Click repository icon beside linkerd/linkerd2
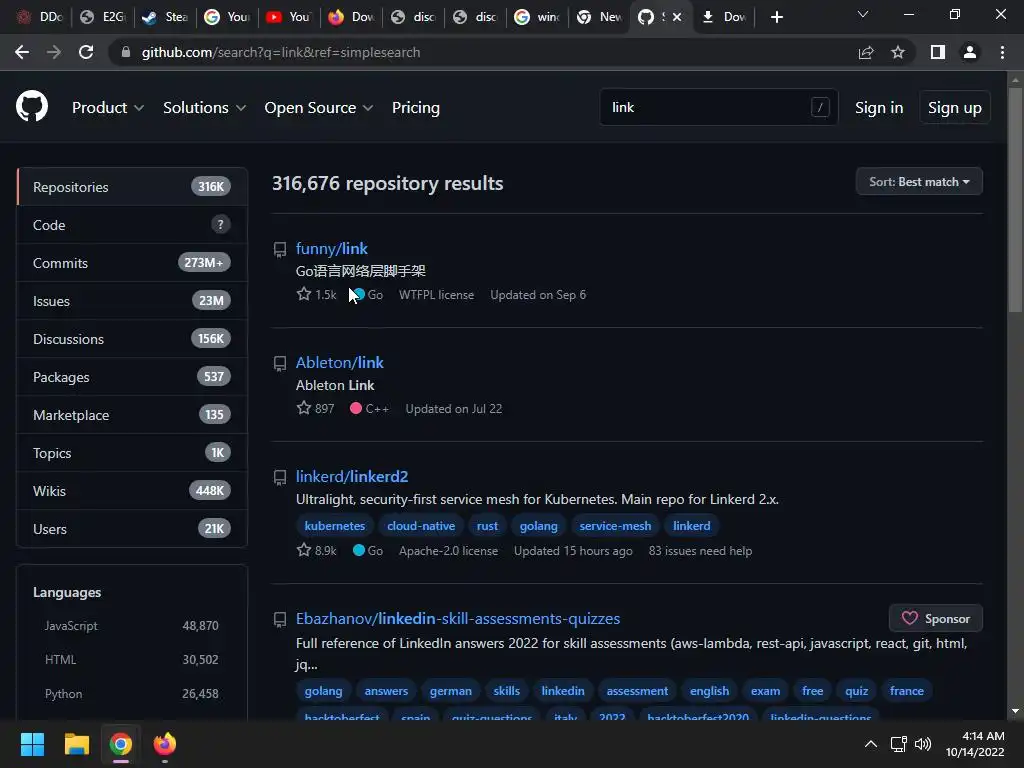 pos(280,478)
